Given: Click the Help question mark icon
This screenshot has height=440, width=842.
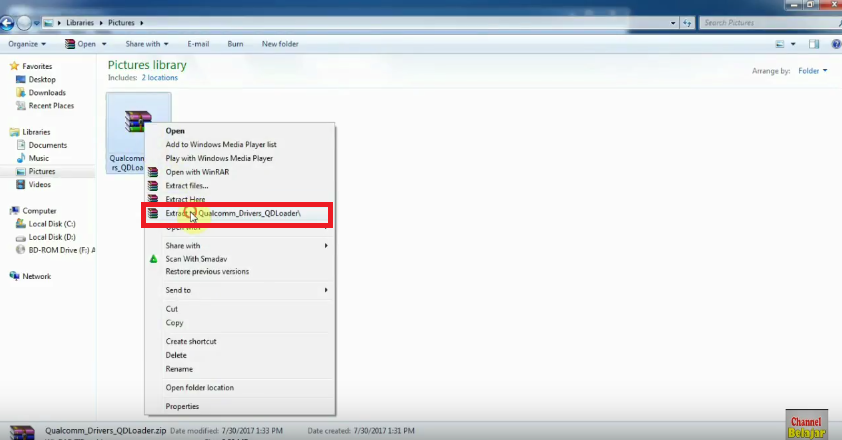Looking at the screenshot, I should click(837, 44).
